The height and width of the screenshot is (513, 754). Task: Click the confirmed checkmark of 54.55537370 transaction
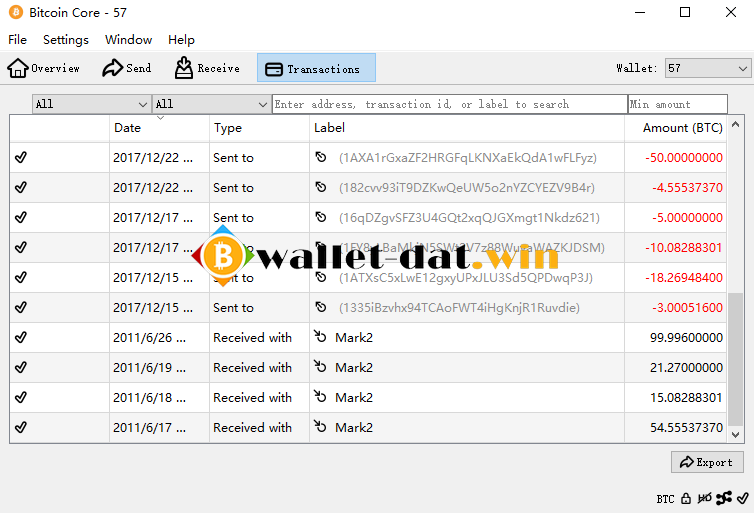click(x=21, y=427)
